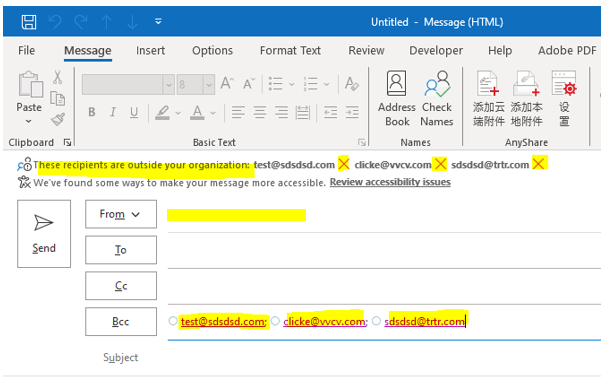Open the Clipboard pane launcher
603x387 pixels.
click(x=67, y=143)
